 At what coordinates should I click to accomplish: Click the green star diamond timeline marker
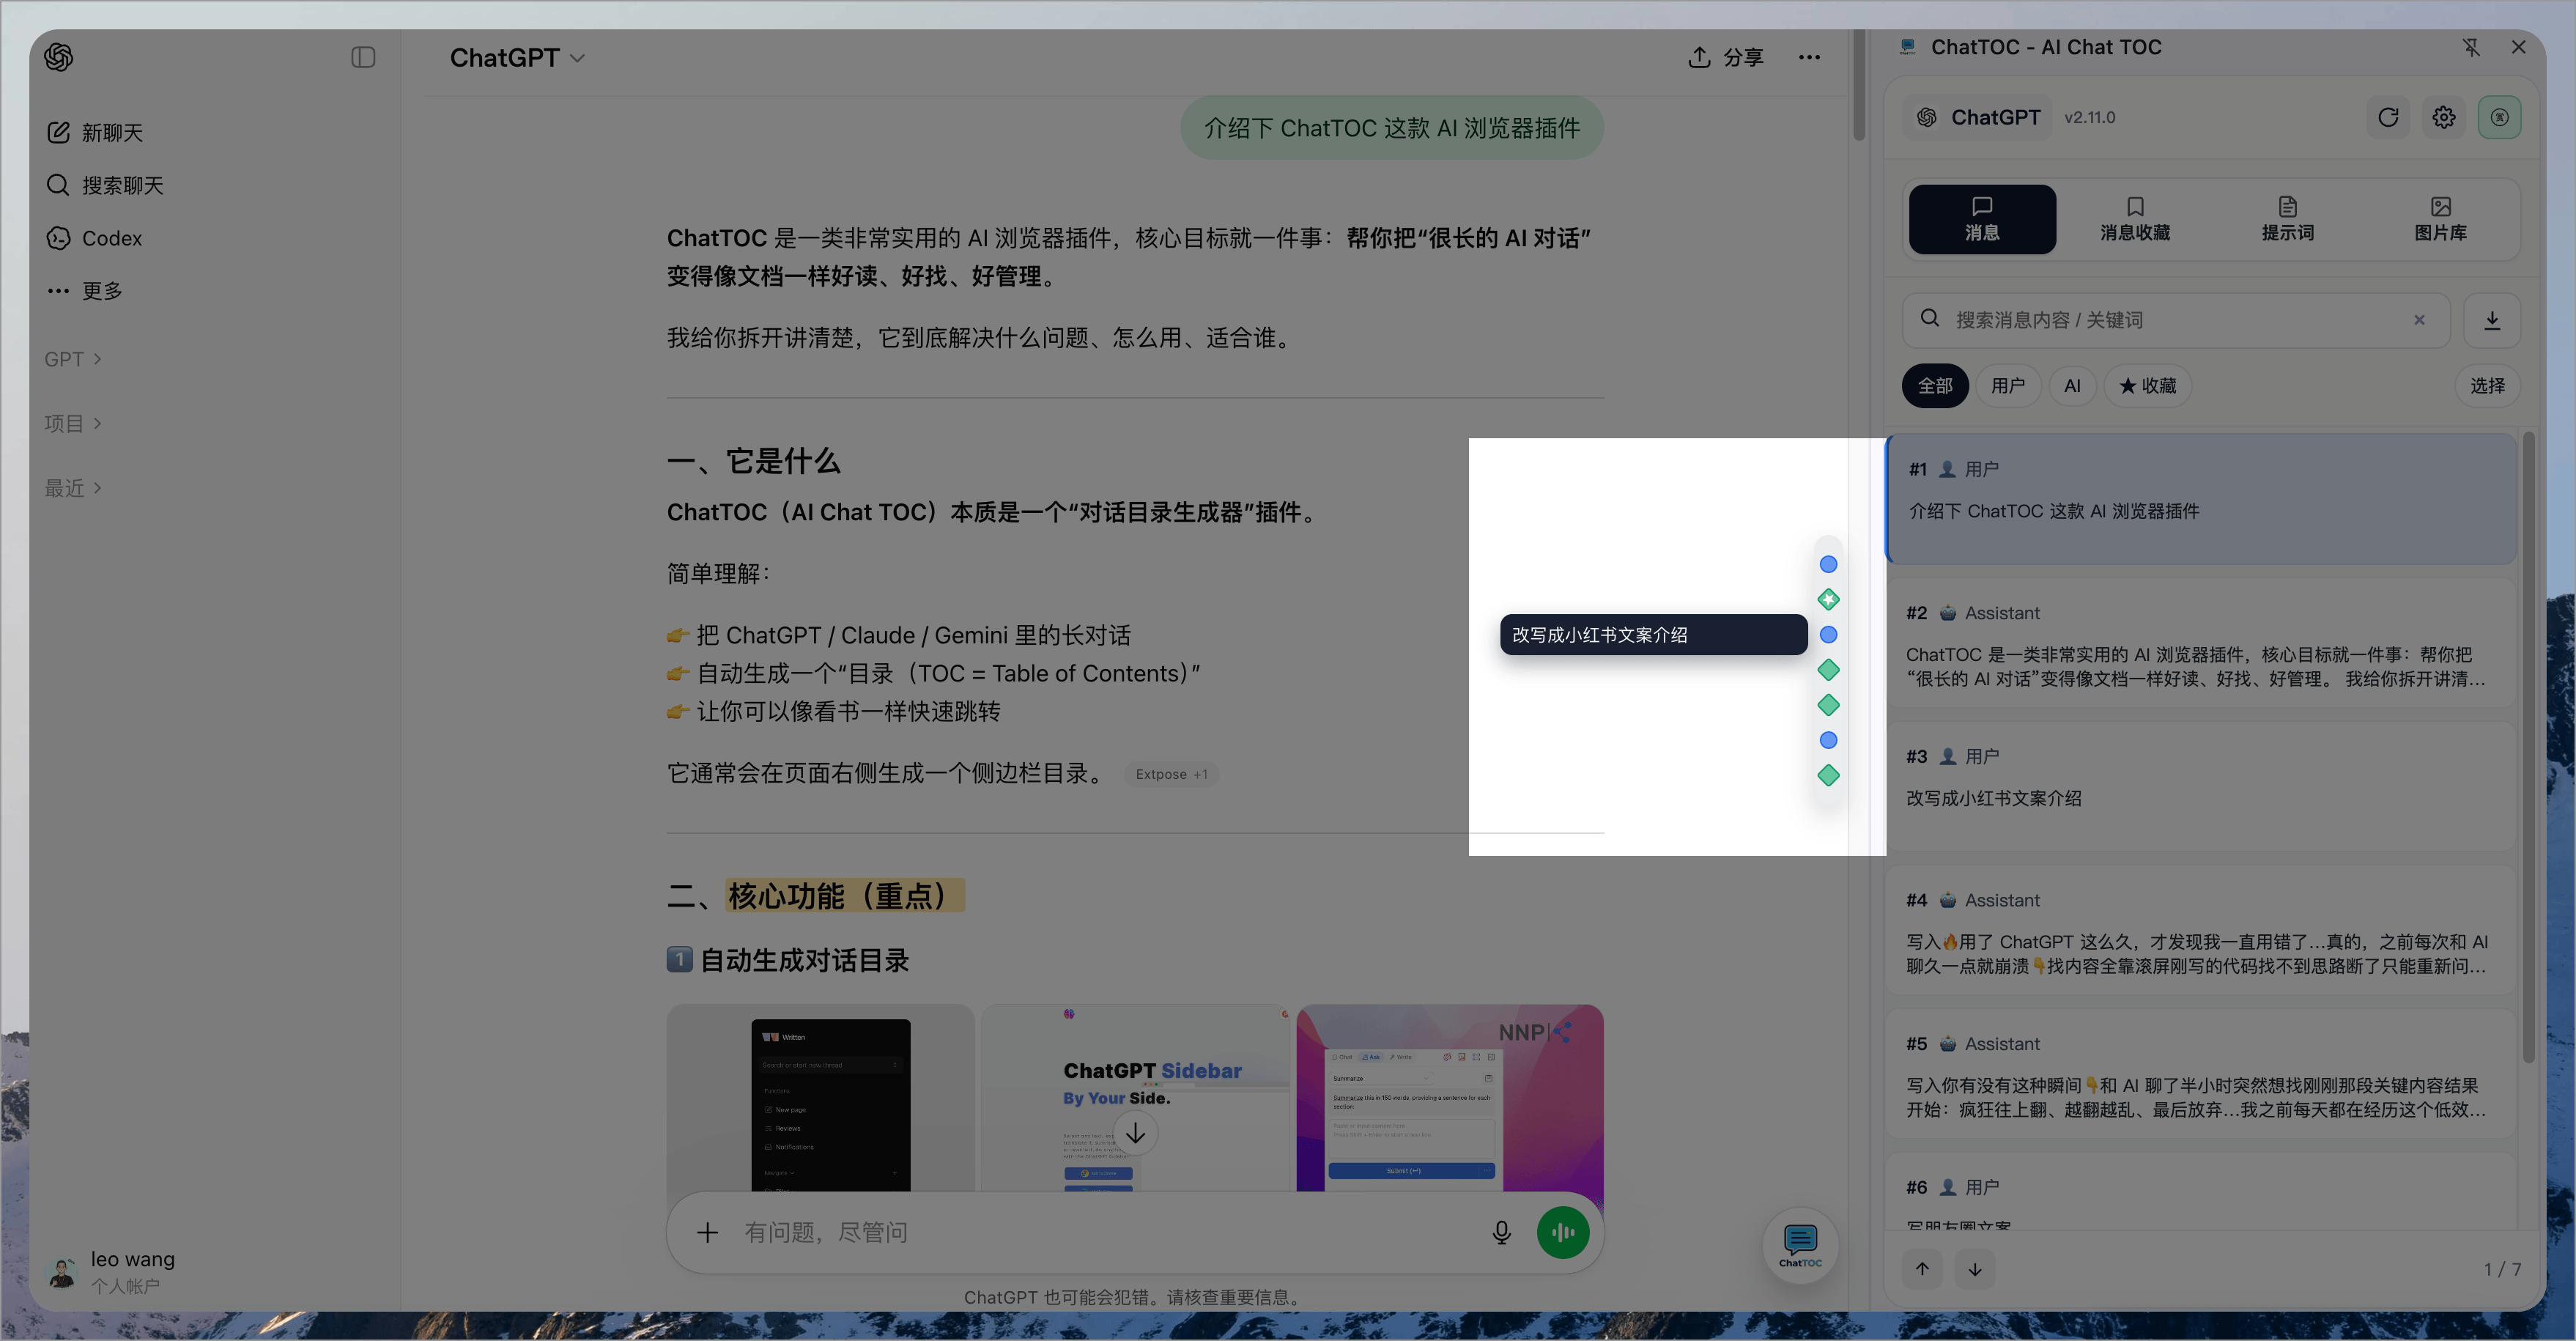tap(1828, 599)
